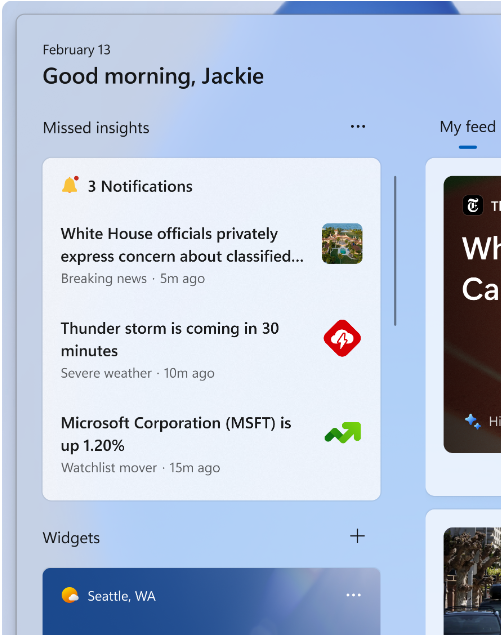Add a widget with the plus button

pos(357,536)
